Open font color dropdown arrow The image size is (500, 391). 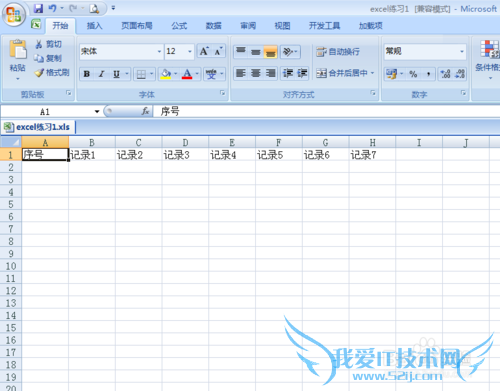(197, 74)
